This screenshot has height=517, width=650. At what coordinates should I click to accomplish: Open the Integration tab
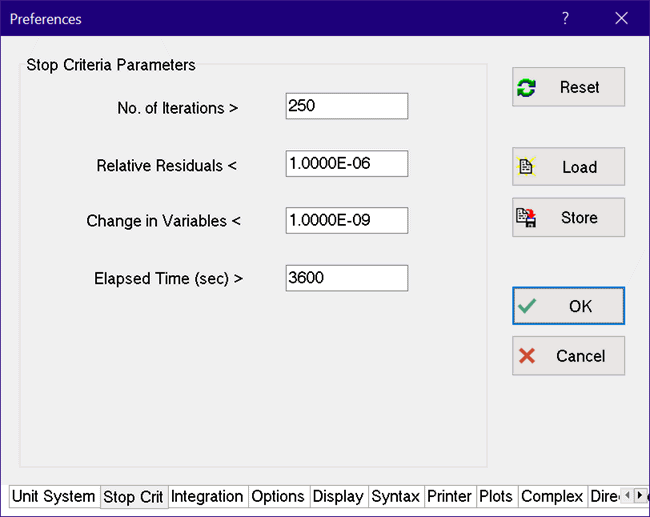(x=207, y=496)
